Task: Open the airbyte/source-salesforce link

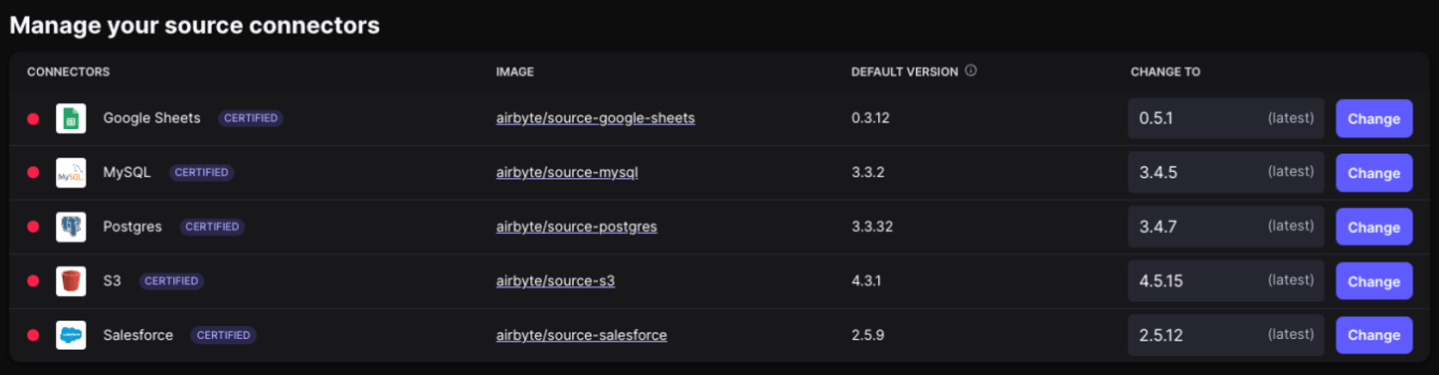Action: click(581, 334)
